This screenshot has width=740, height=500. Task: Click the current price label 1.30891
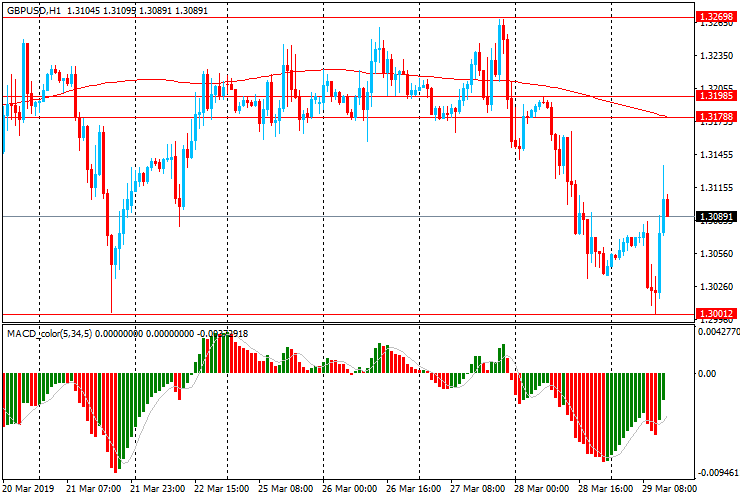coord(716,217)
